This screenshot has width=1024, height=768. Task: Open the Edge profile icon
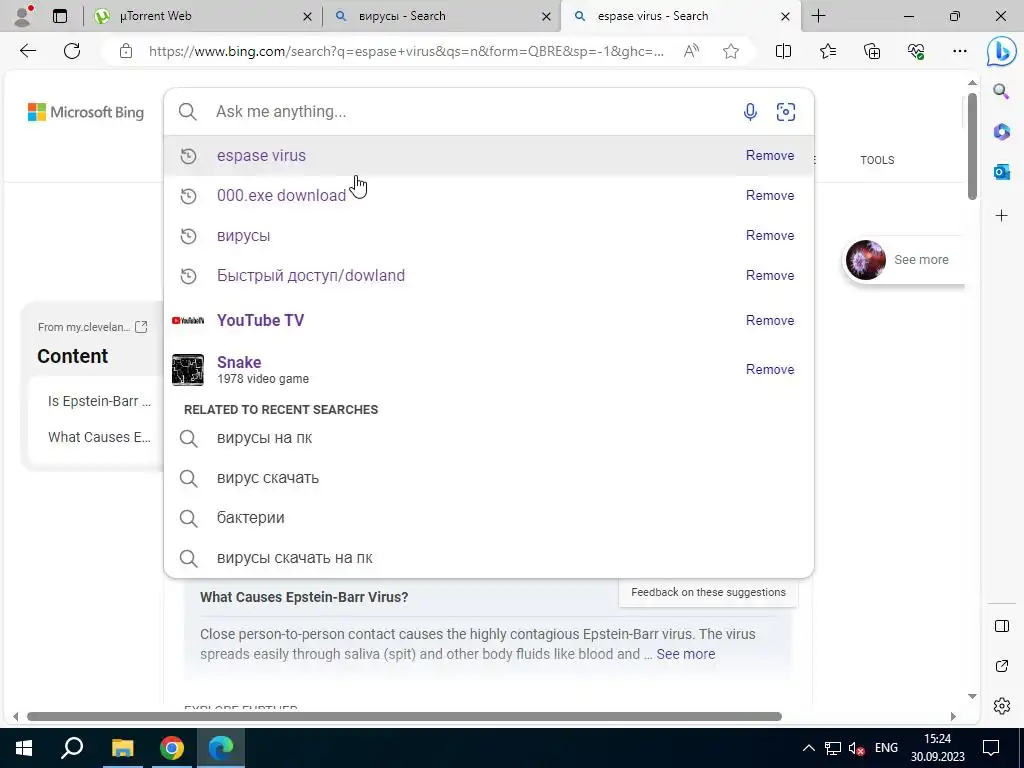pyautogui.click(x=24, y=16)
